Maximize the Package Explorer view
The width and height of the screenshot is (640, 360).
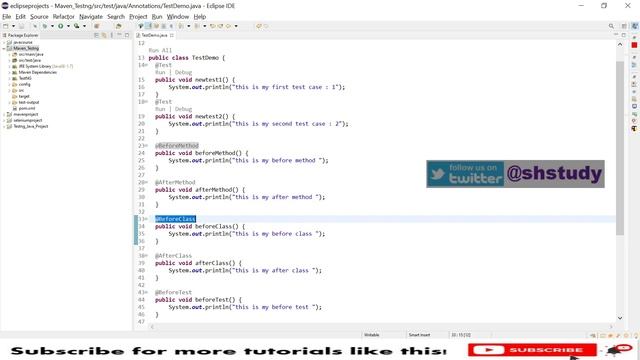coord(127,36)
